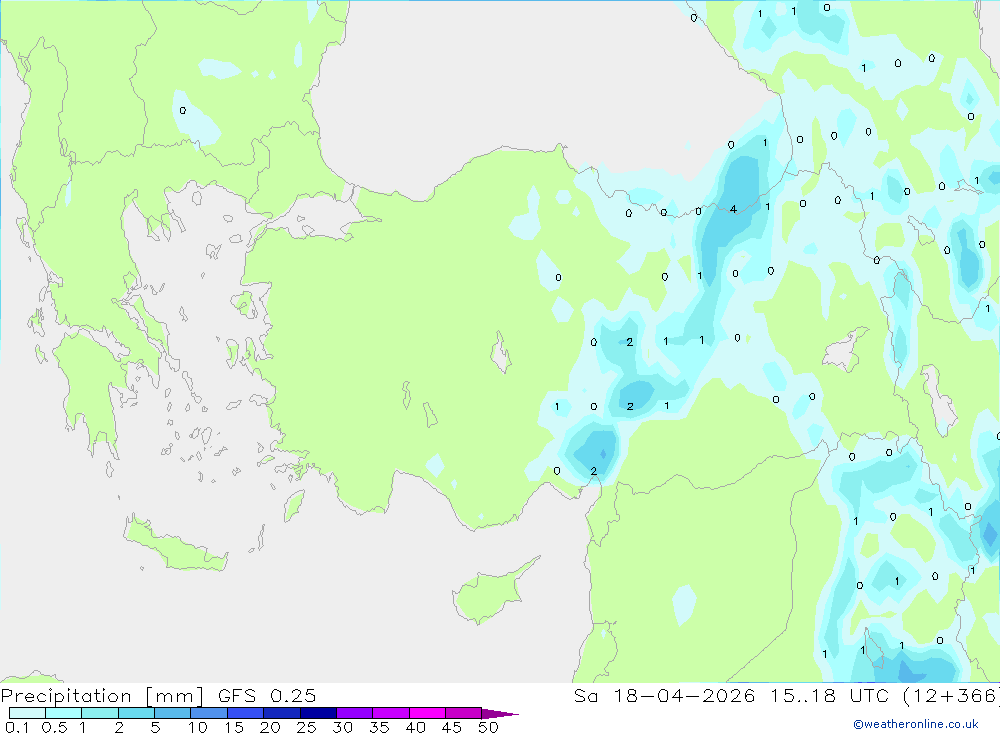This screenshot has width=1000, height=733.
Task: Click the 15–20 mm legend swatch
Action: coord(246,713)
